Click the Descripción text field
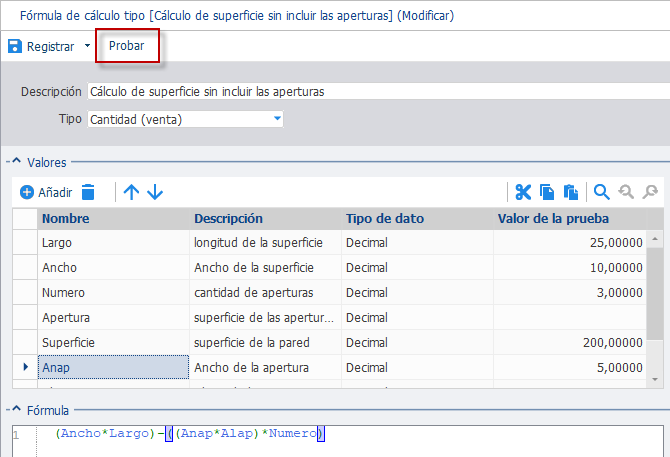 (x=379, y=91)
